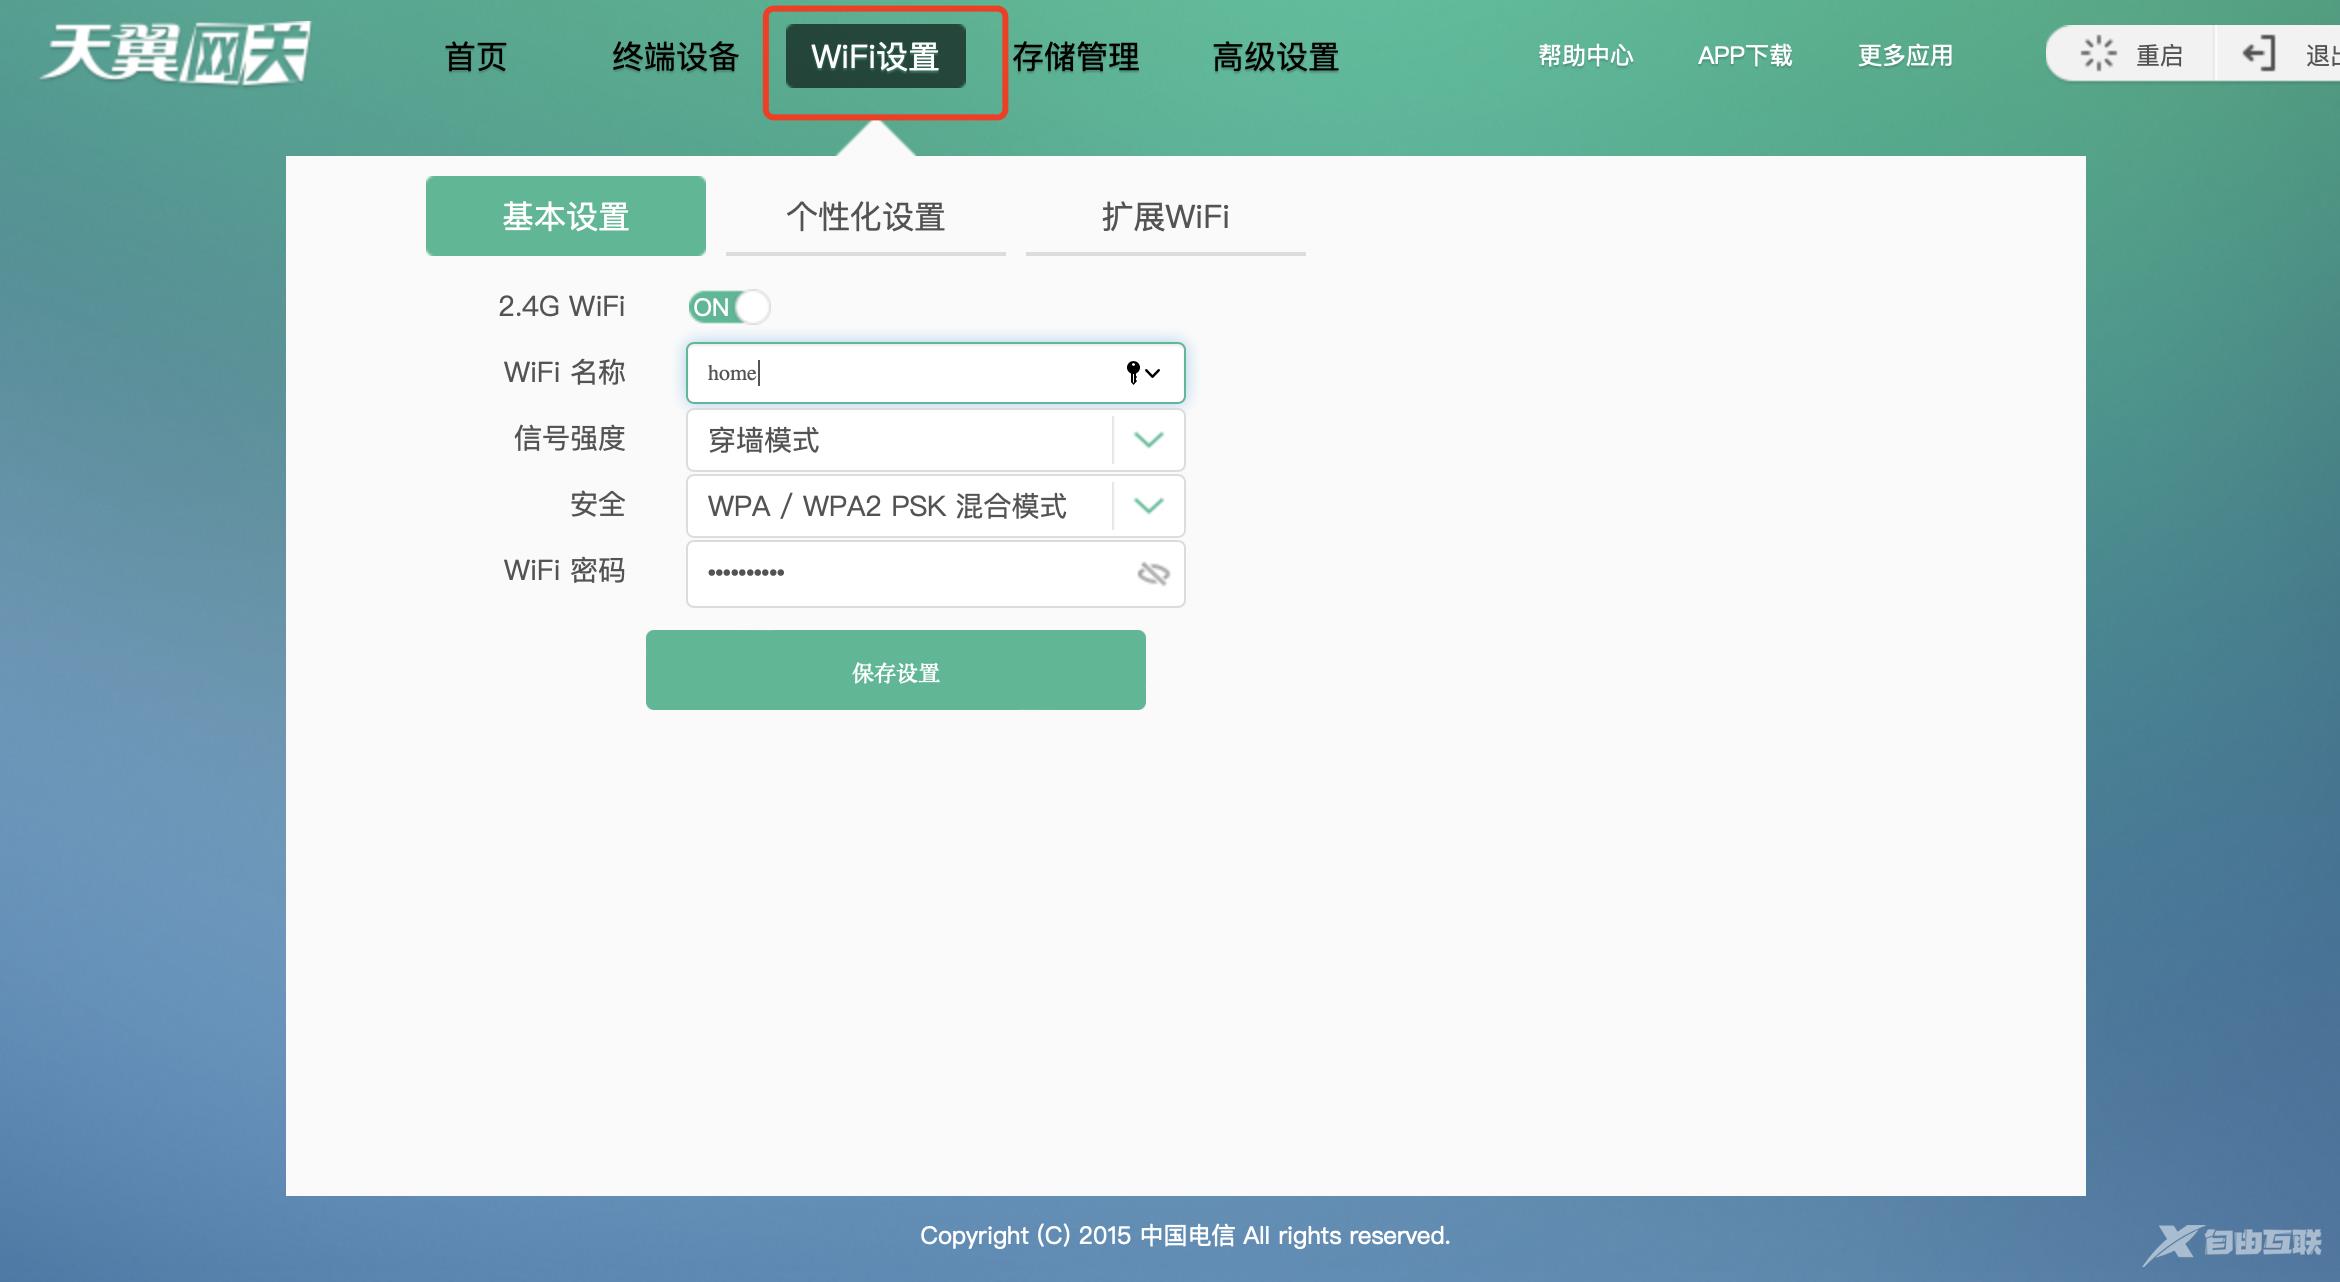
Task: Open the APP下载 download link
Action: click(x=1745, y=56)
